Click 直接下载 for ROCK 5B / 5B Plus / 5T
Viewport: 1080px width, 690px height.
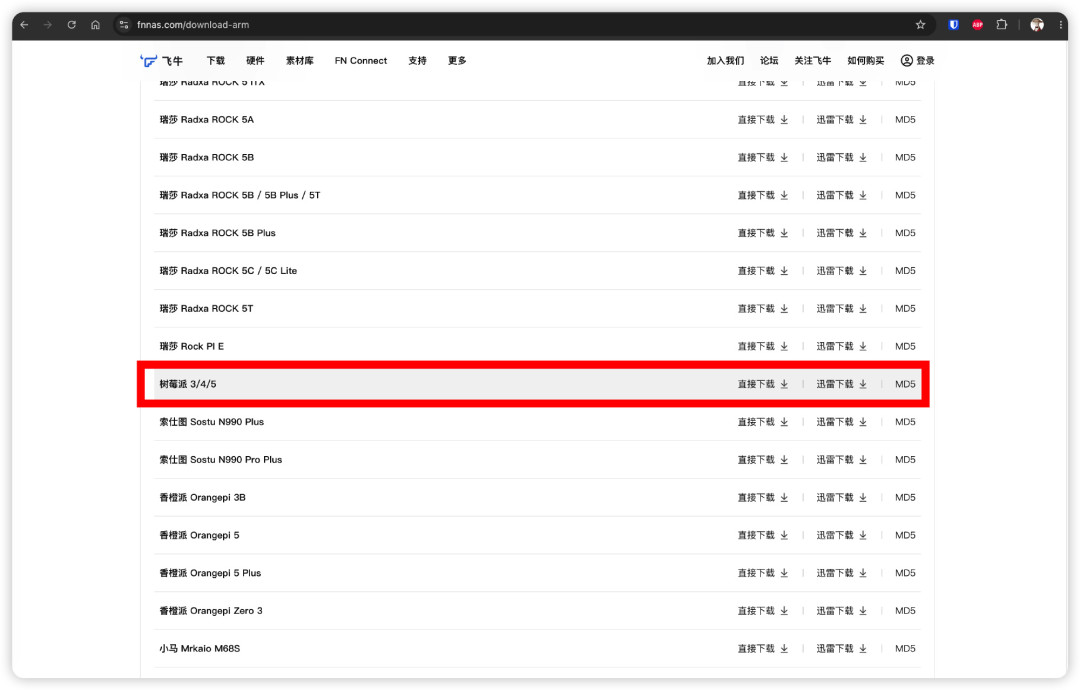click(x=762, y=196)
